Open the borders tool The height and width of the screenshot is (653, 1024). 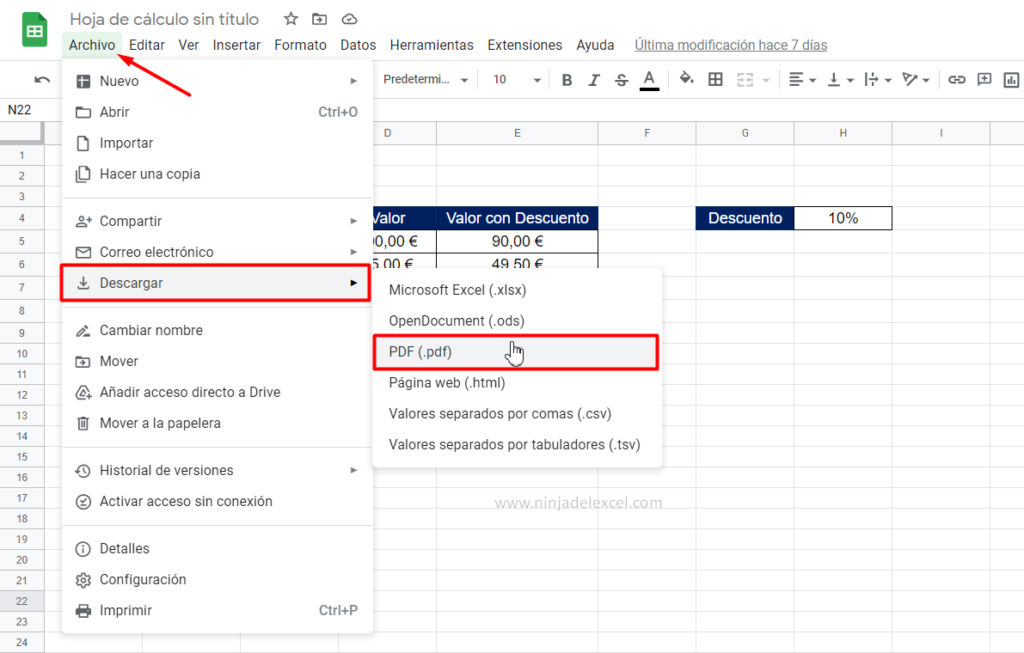point(716,79)
